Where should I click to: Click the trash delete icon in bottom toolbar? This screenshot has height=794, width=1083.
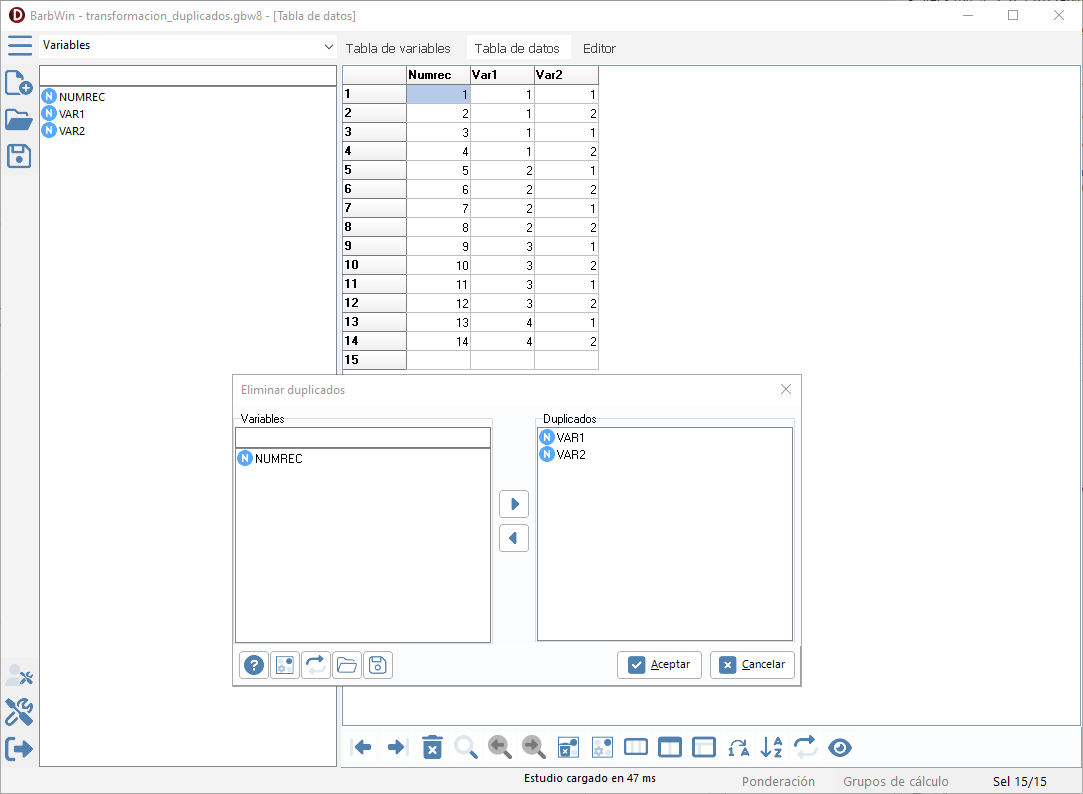tap(432, 747)
